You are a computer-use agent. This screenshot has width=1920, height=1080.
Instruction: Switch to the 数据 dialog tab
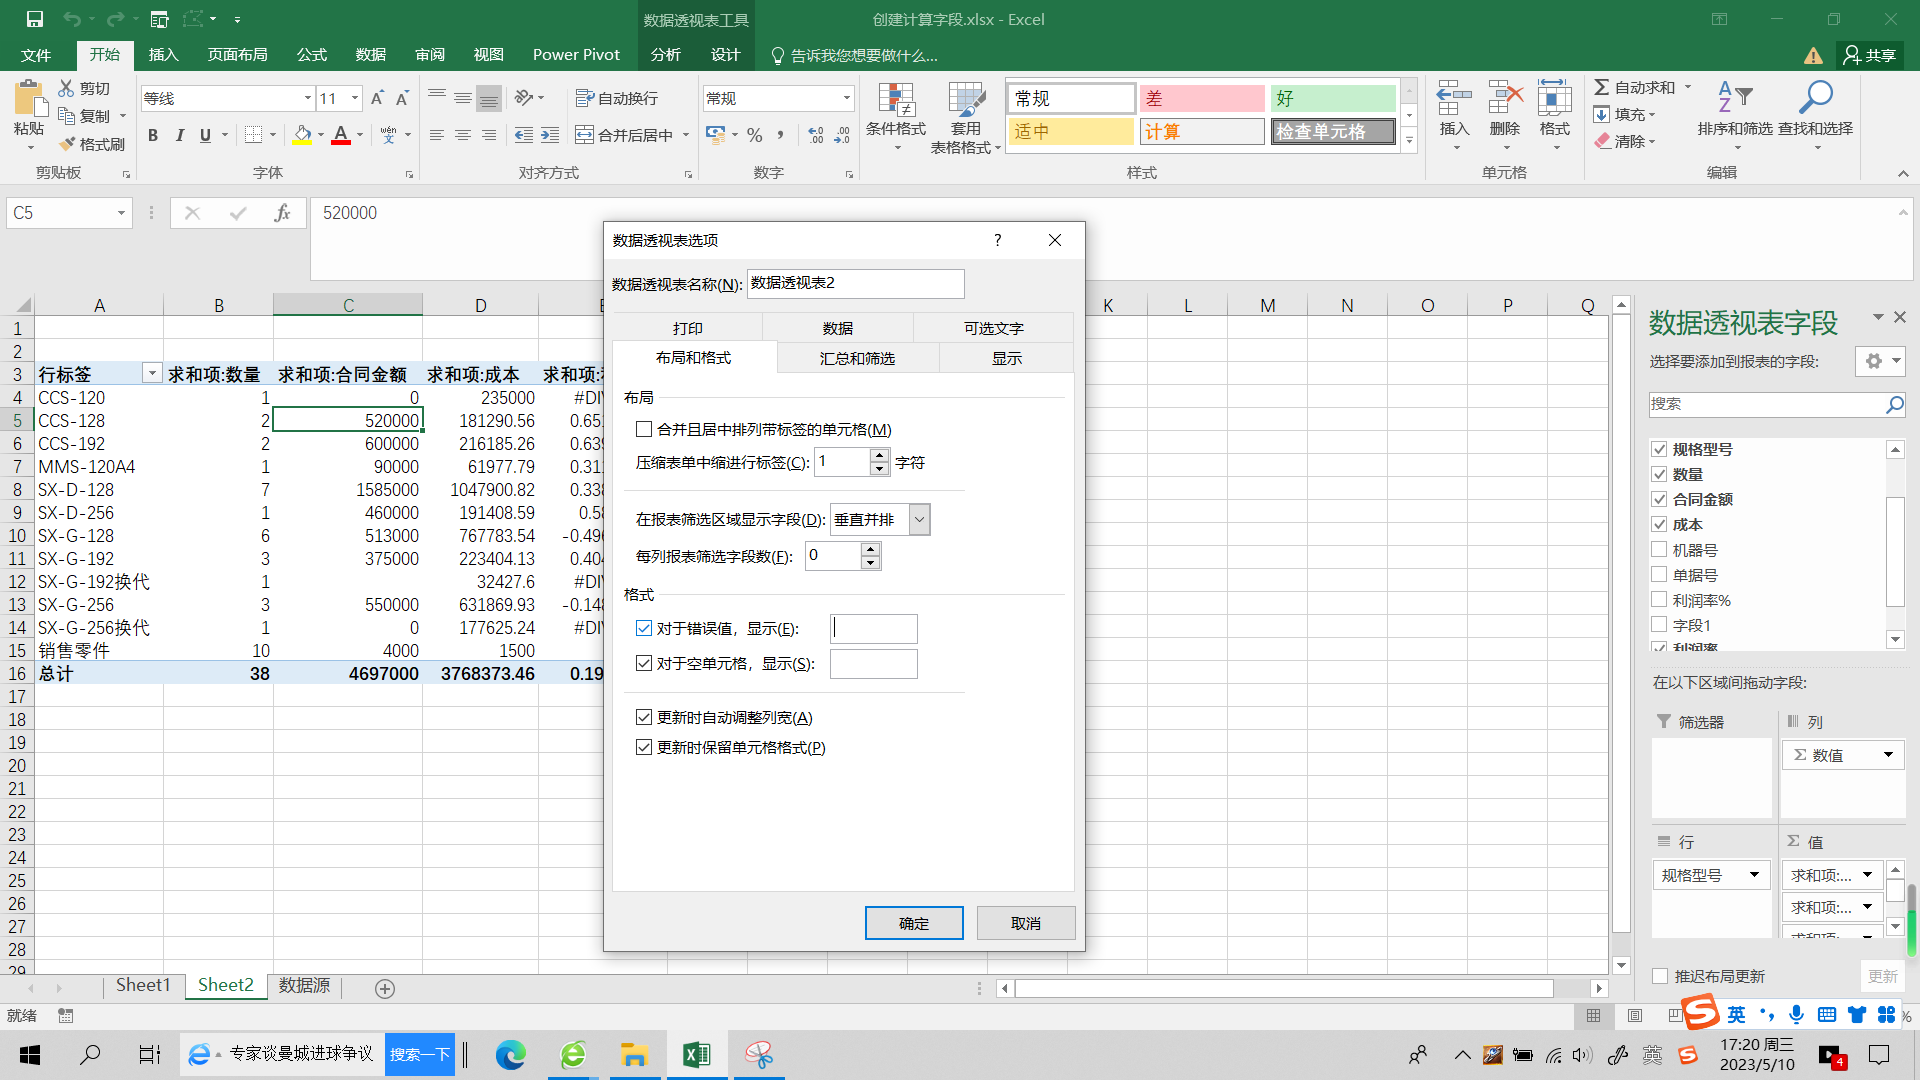[x=837, y=328]
